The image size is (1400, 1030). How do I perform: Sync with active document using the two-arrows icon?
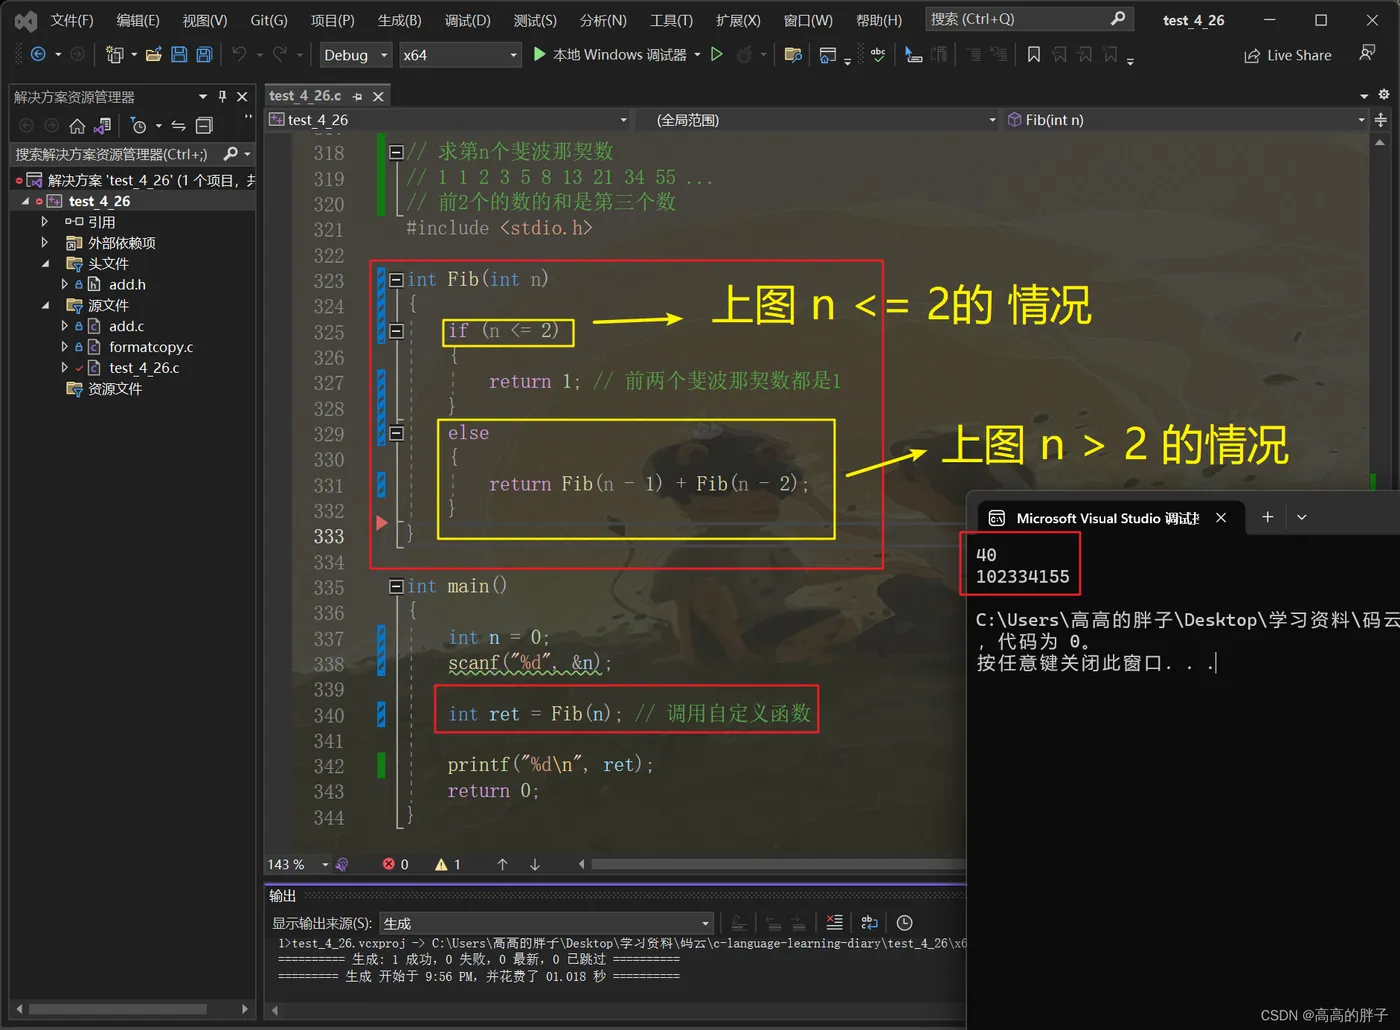tap(178, 126)
